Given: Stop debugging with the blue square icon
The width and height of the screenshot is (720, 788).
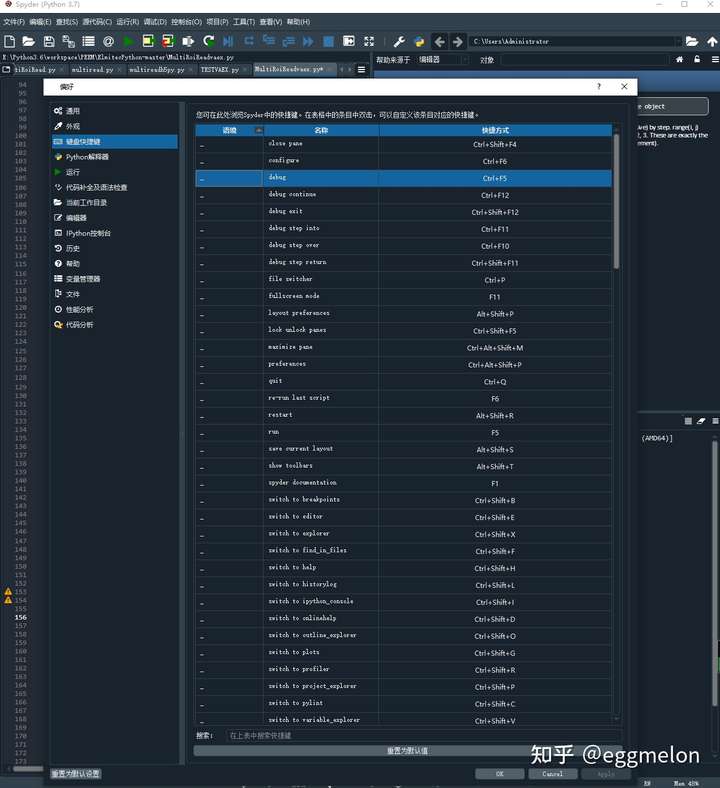Looking at the screenshot, I should click(x=328, y=41).
